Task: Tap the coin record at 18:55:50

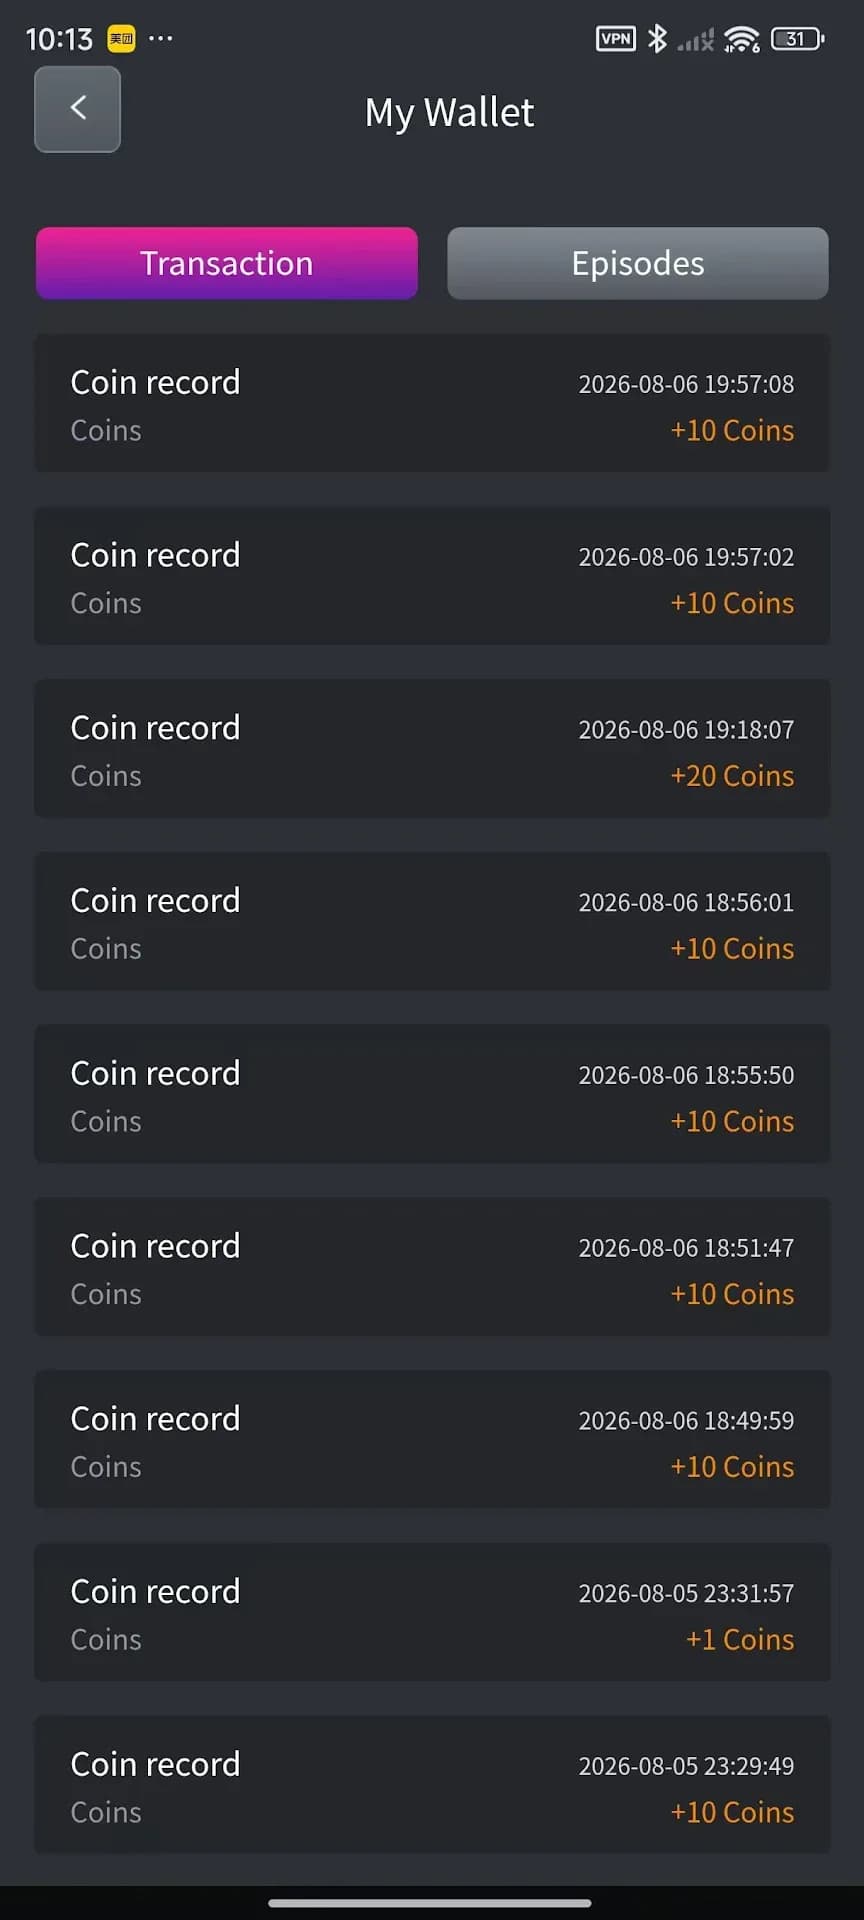Action: click(x=432, y=1095)
